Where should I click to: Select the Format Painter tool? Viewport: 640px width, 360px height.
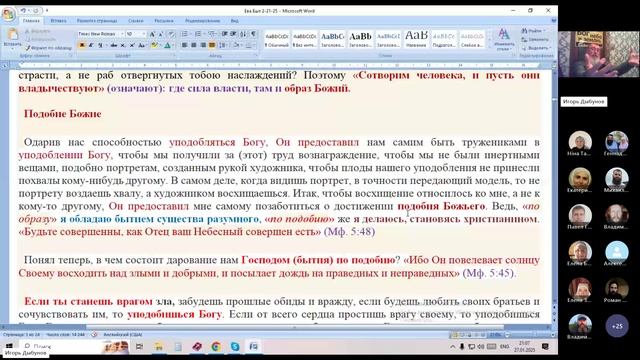point(48,48)
